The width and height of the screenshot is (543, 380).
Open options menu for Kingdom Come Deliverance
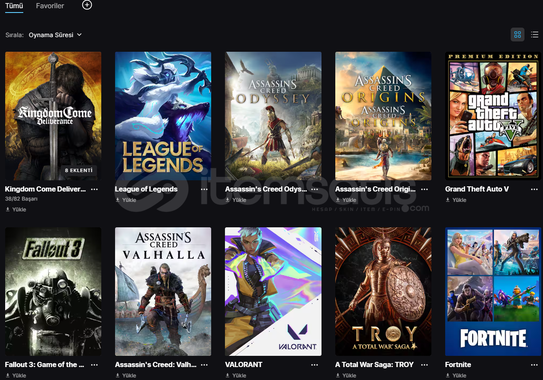(x=94, y=189)
